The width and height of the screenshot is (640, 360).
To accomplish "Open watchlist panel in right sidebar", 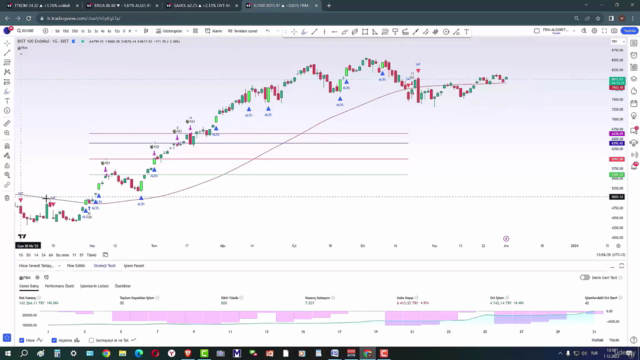I will click(633, 43).
